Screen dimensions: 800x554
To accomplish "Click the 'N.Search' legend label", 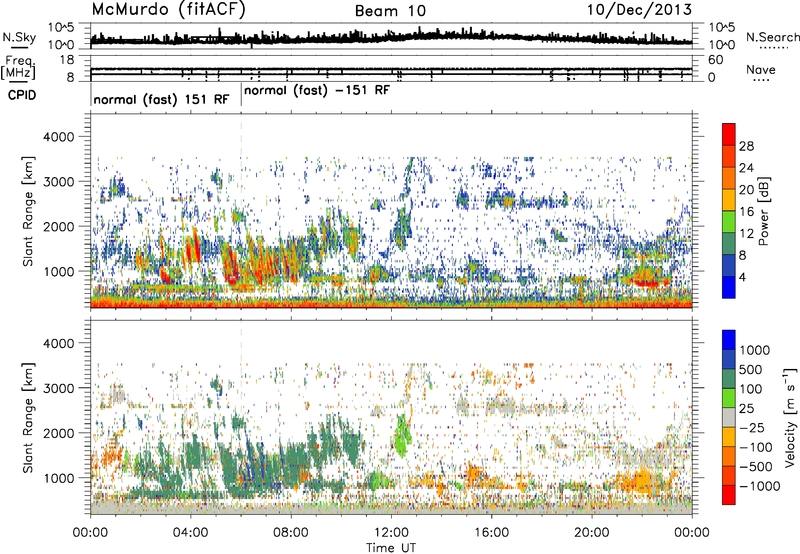I will tap(772, 37).
